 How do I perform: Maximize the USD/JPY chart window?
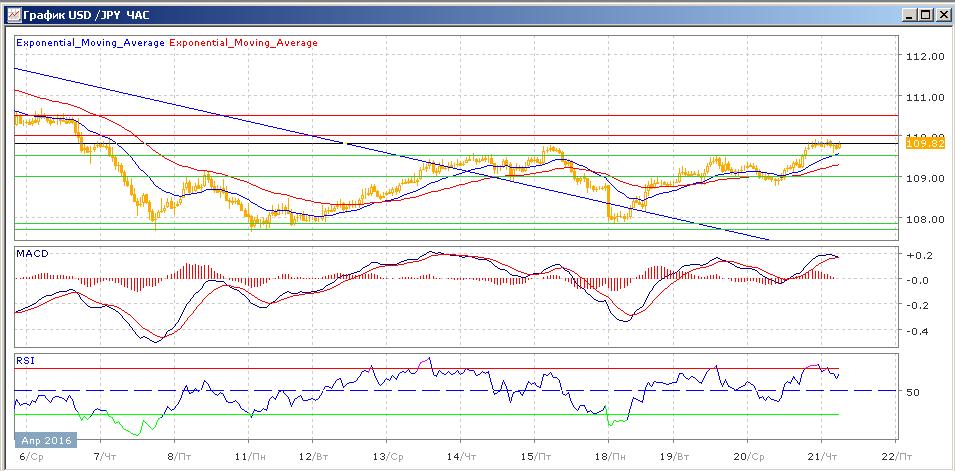coord(925,14)
